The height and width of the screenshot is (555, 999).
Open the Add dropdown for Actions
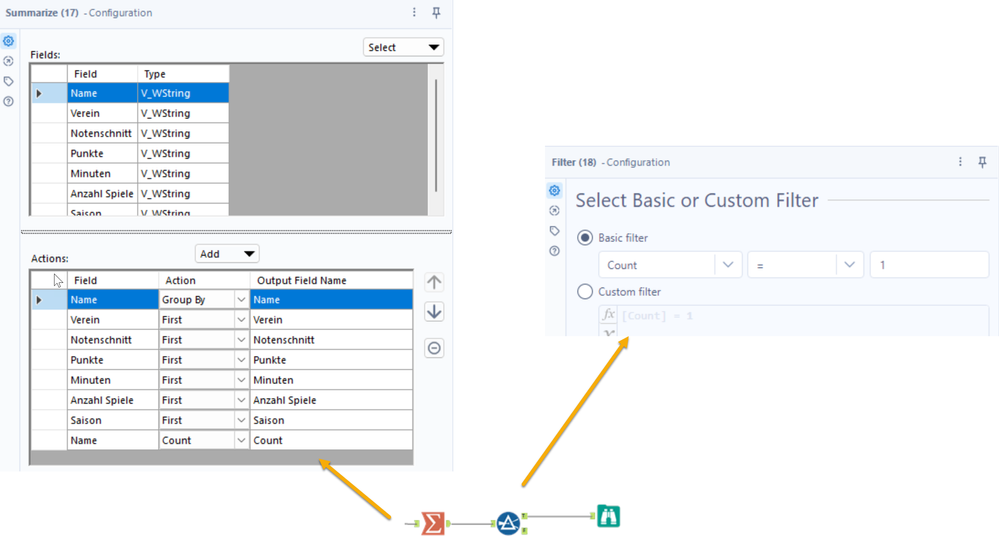click(x=227, y=254)
